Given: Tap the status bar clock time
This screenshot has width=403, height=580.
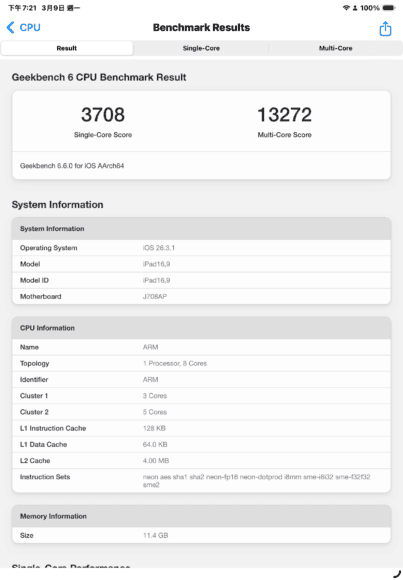Looking at the screenshot, I should coord(22,8).
